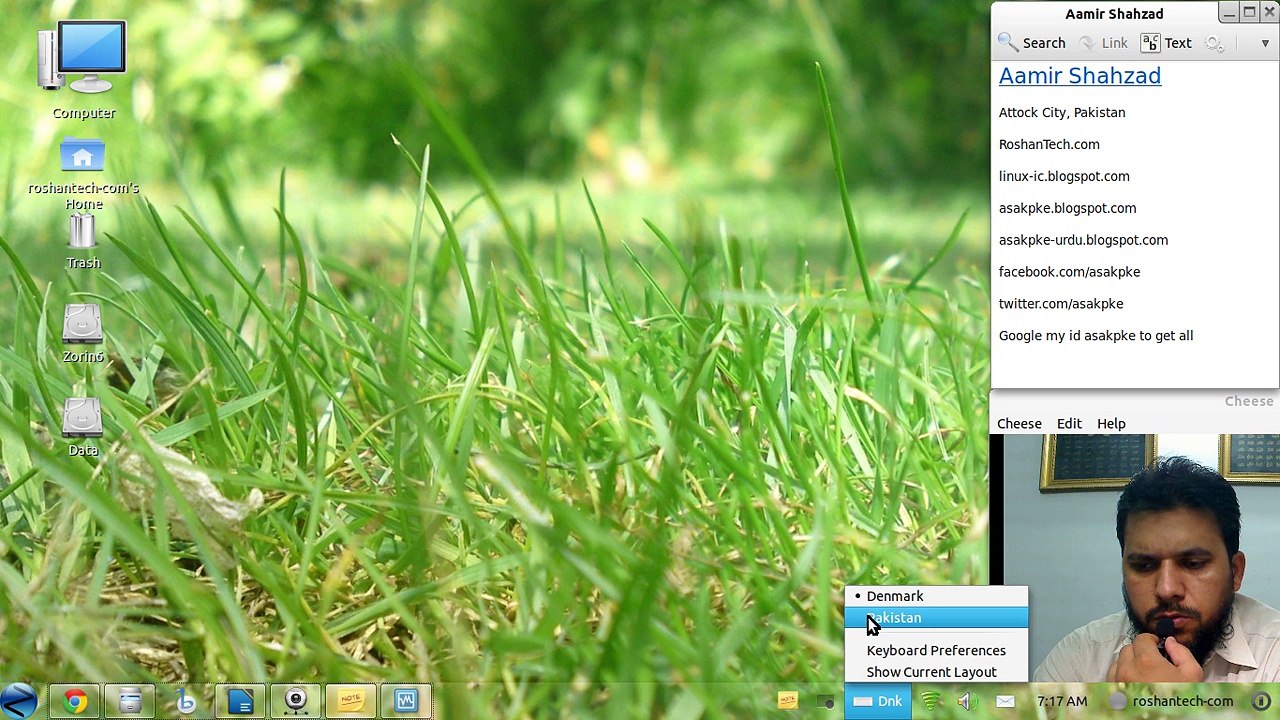Click the blue 'b' taskbar app
This screenshot has height=720, width=1280.
[x=185, y=702]
